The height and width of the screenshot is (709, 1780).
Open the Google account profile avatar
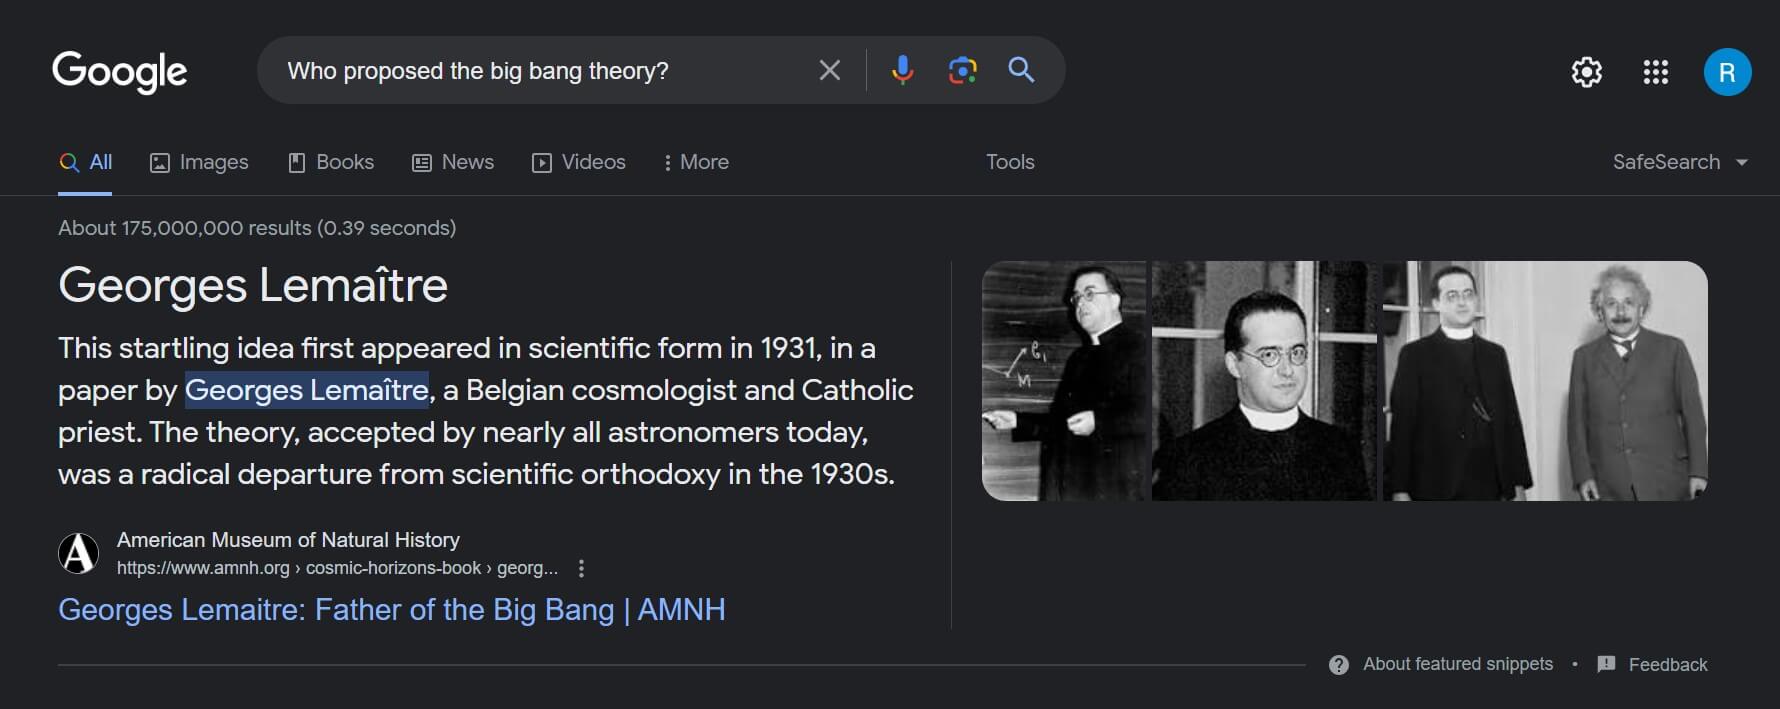[x=1727, y=72]
